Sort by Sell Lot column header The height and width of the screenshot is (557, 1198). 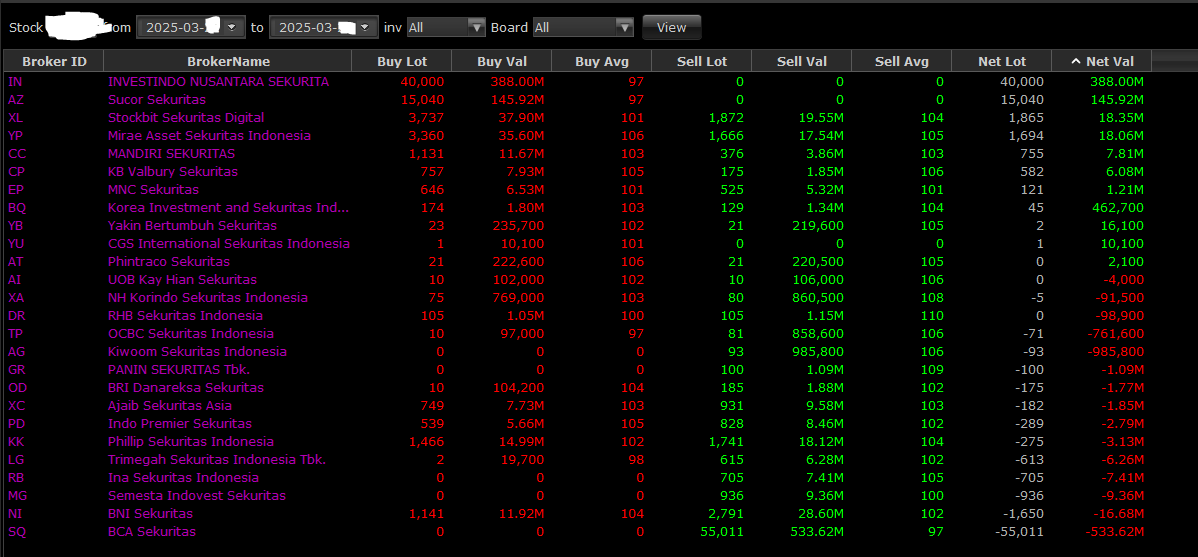pos(702,61)
